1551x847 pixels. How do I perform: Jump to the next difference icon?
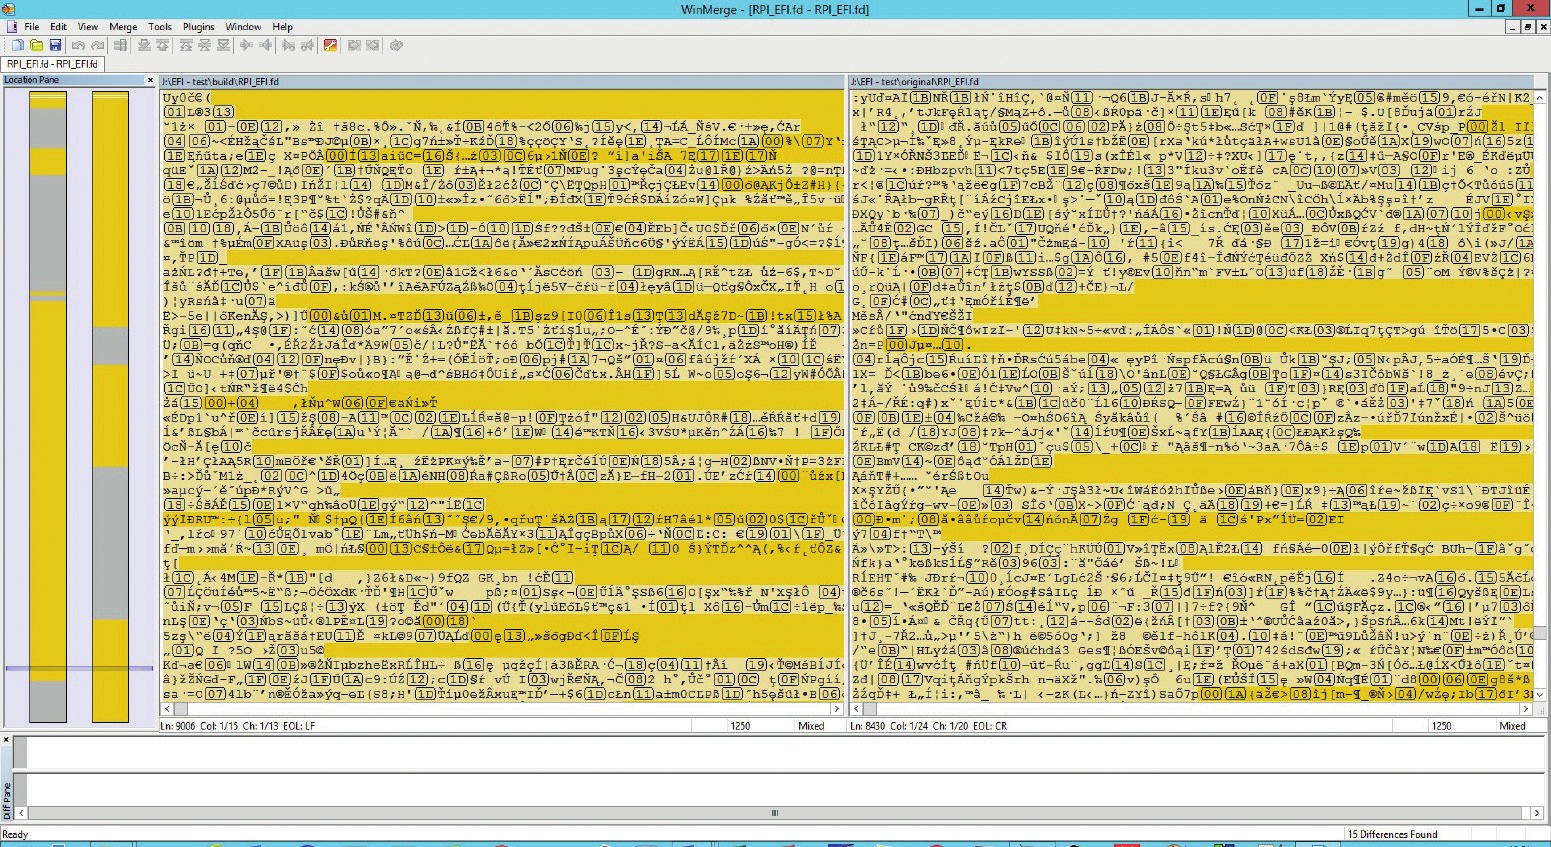[x=144, y=45]
